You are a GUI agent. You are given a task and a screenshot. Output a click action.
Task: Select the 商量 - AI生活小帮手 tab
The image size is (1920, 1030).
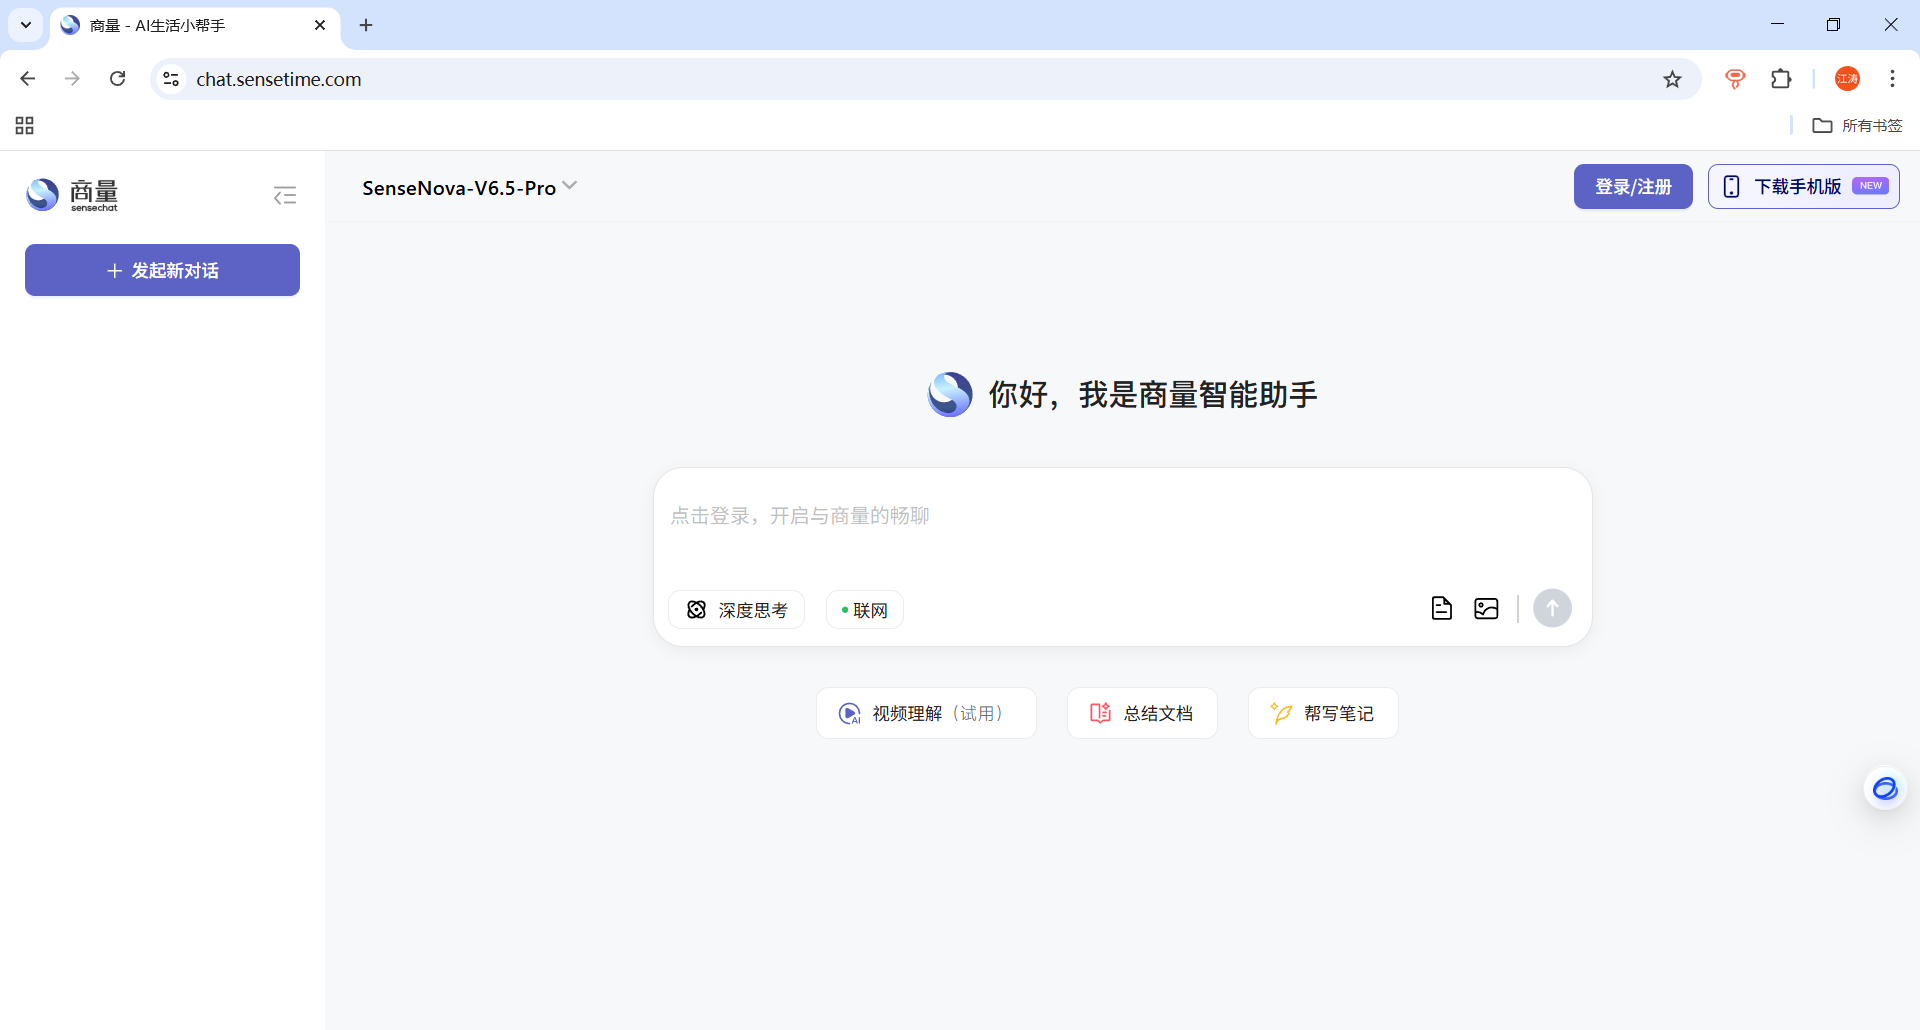pos(195,25)
